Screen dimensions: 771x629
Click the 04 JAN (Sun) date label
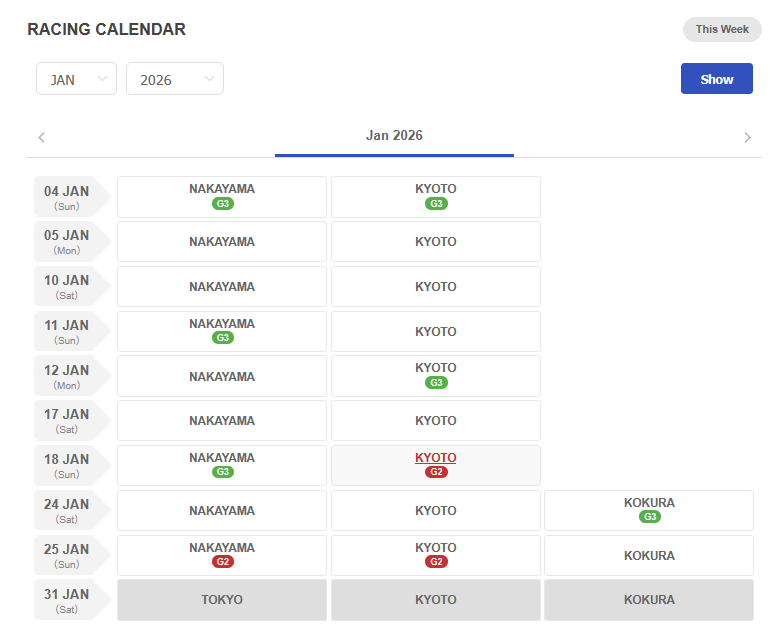(72, 197)
